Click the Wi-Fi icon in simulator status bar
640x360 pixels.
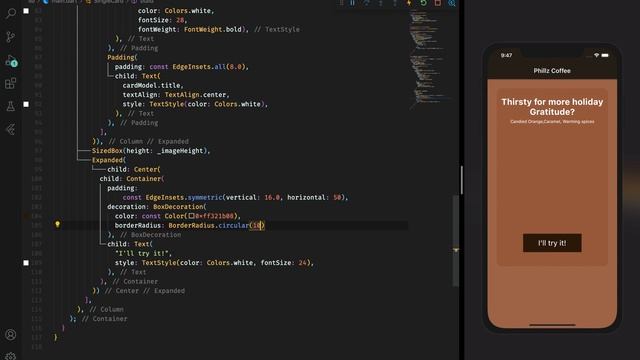click(596, 55)
